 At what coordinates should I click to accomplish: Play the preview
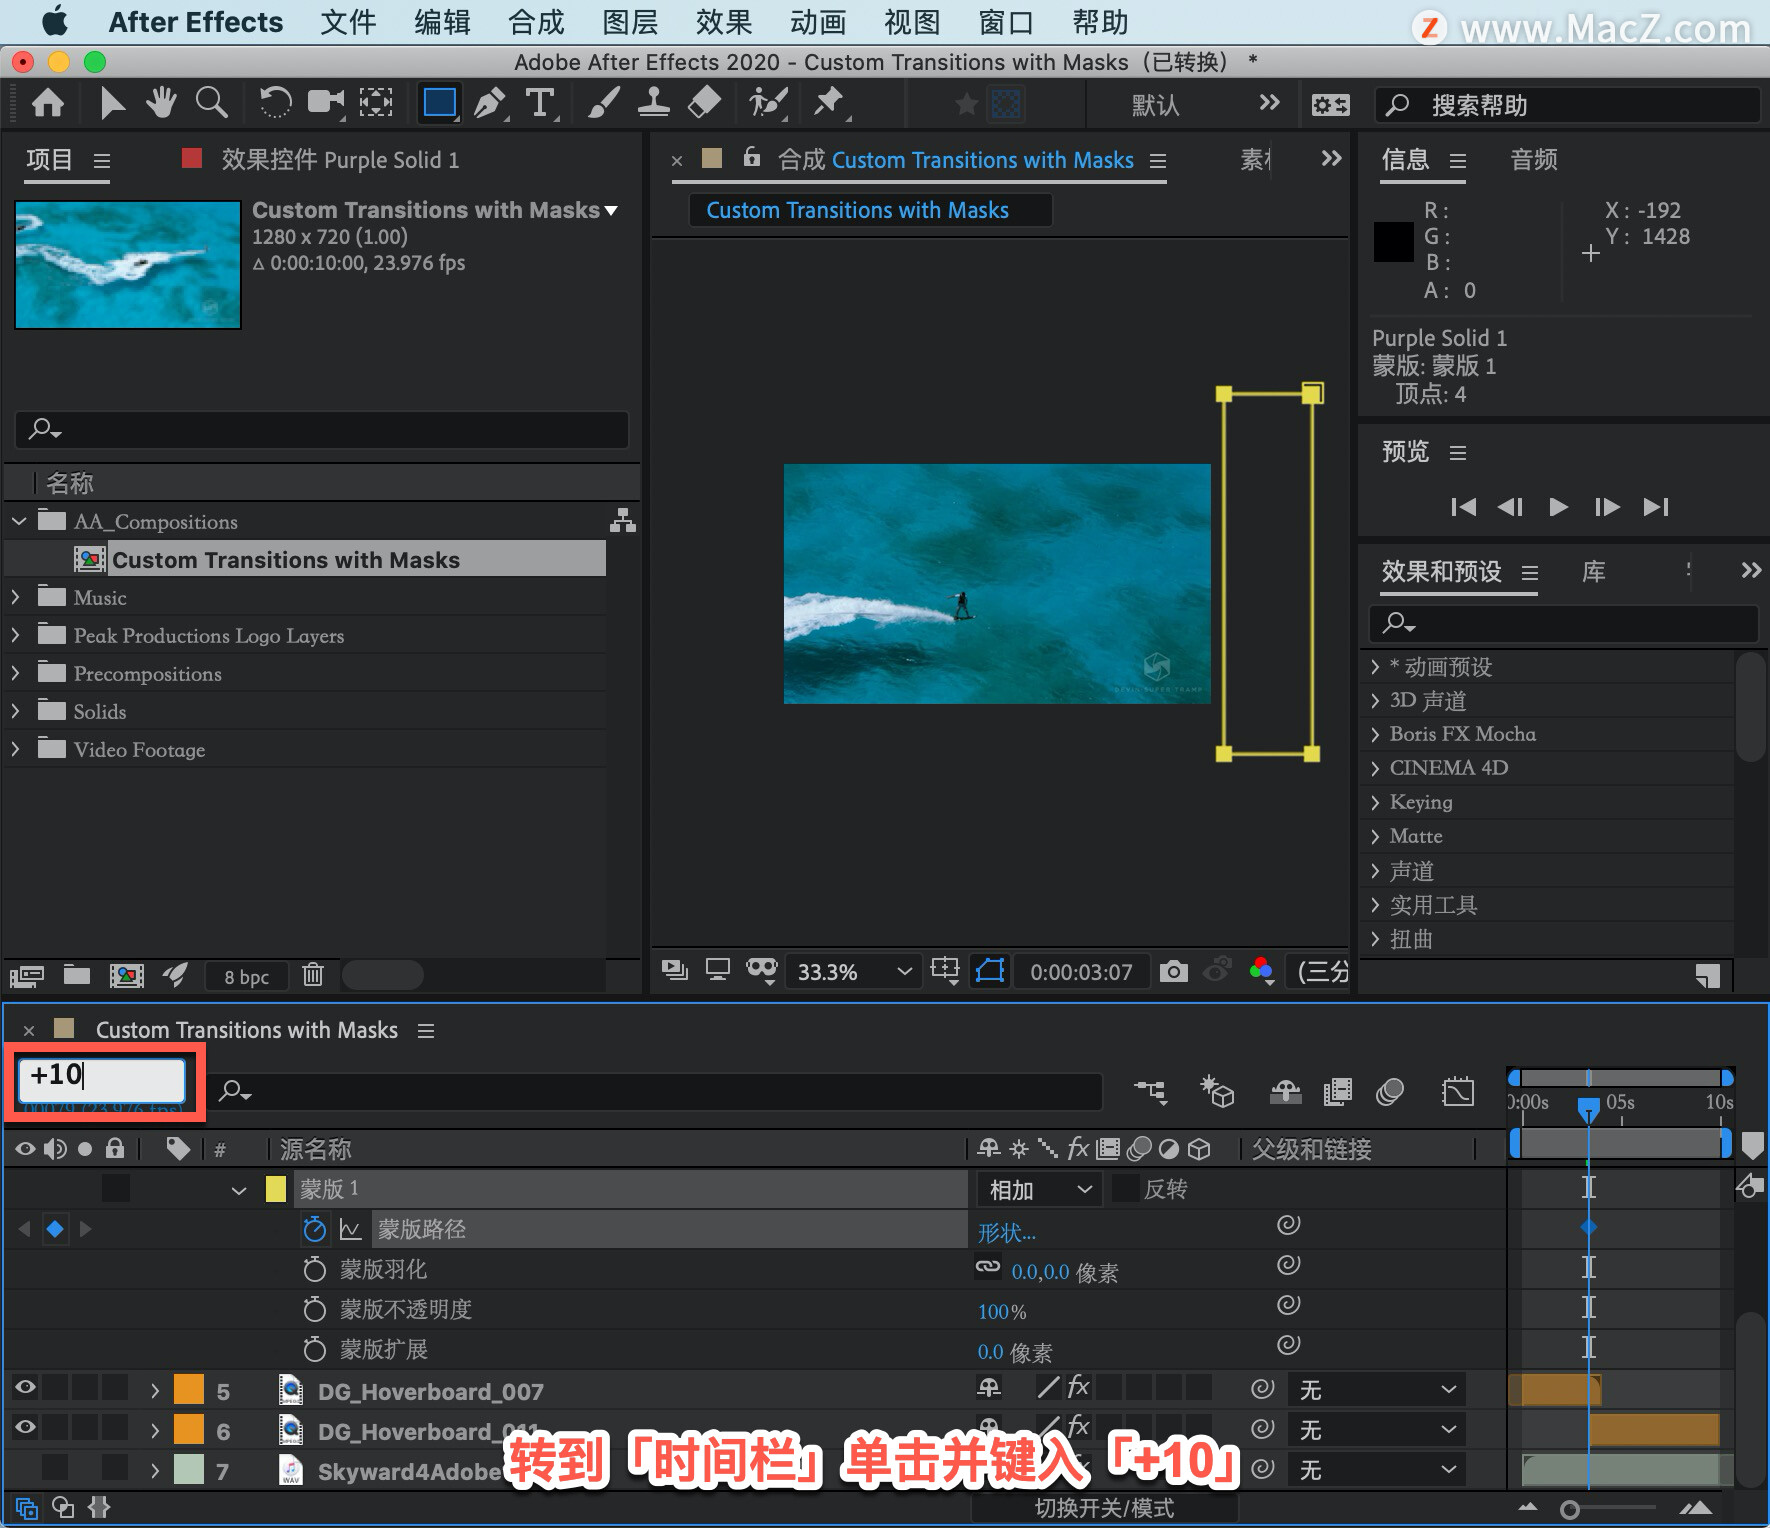(1558, 507)
